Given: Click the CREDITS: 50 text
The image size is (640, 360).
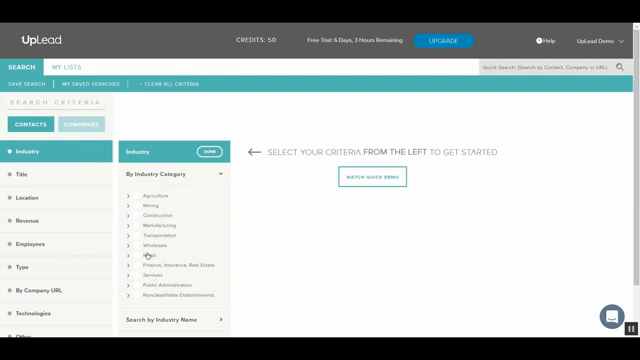Looking at the screenshot, I should 256,40.
